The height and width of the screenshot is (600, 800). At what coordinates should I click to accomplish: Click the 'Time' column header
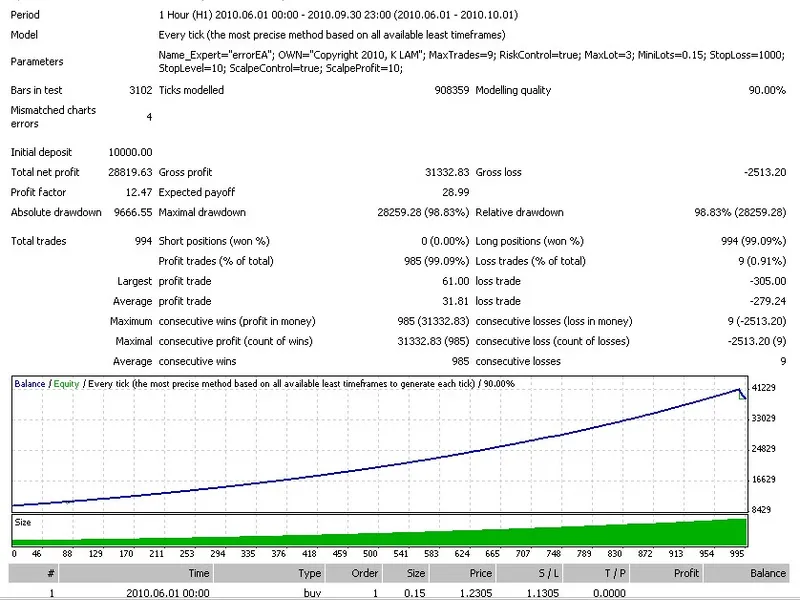(136, 573)
